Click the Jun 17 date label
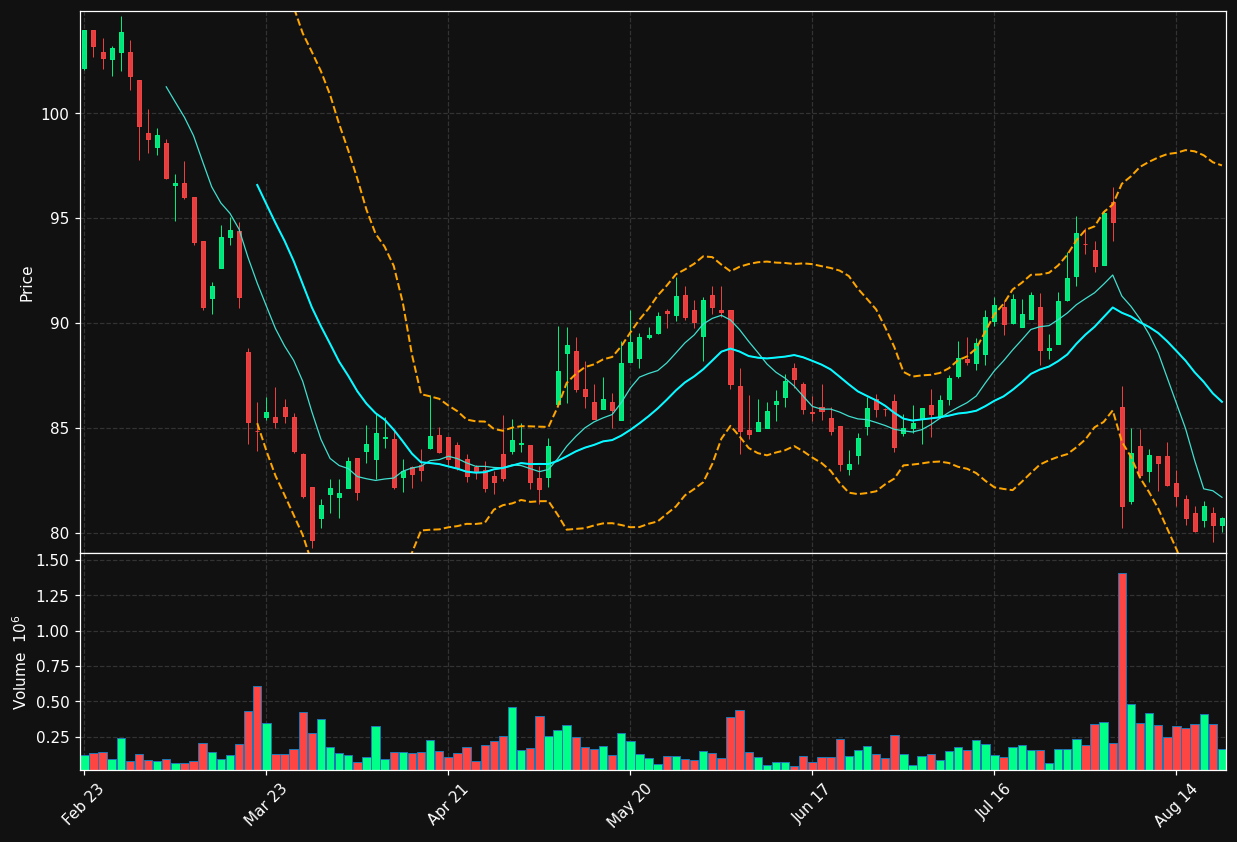Image resolution: width=1237 pixels, height=842 pixels. [810, 802]
